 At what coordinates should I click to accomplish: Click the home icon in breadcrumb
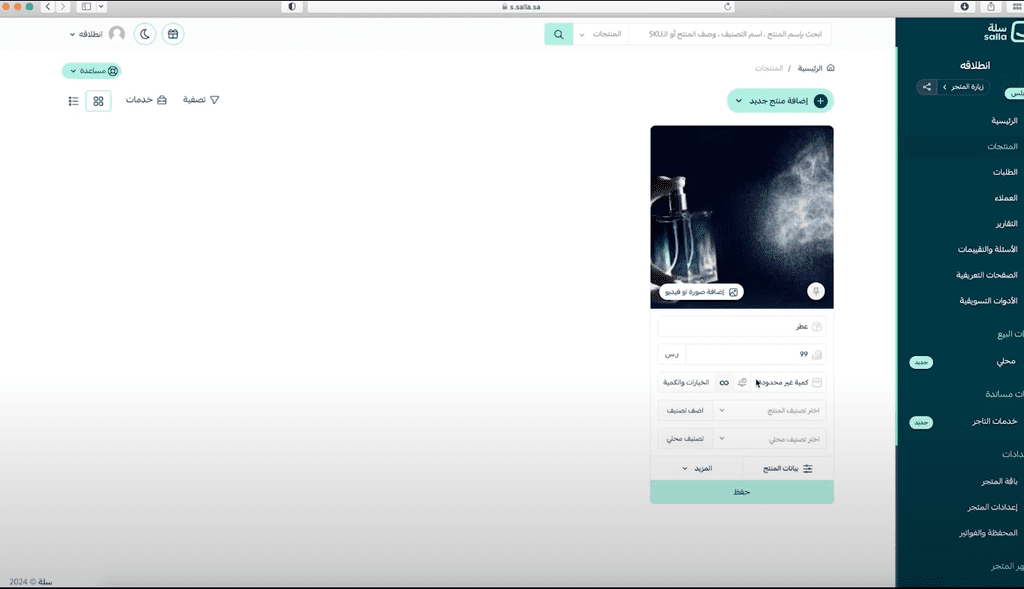831,68
